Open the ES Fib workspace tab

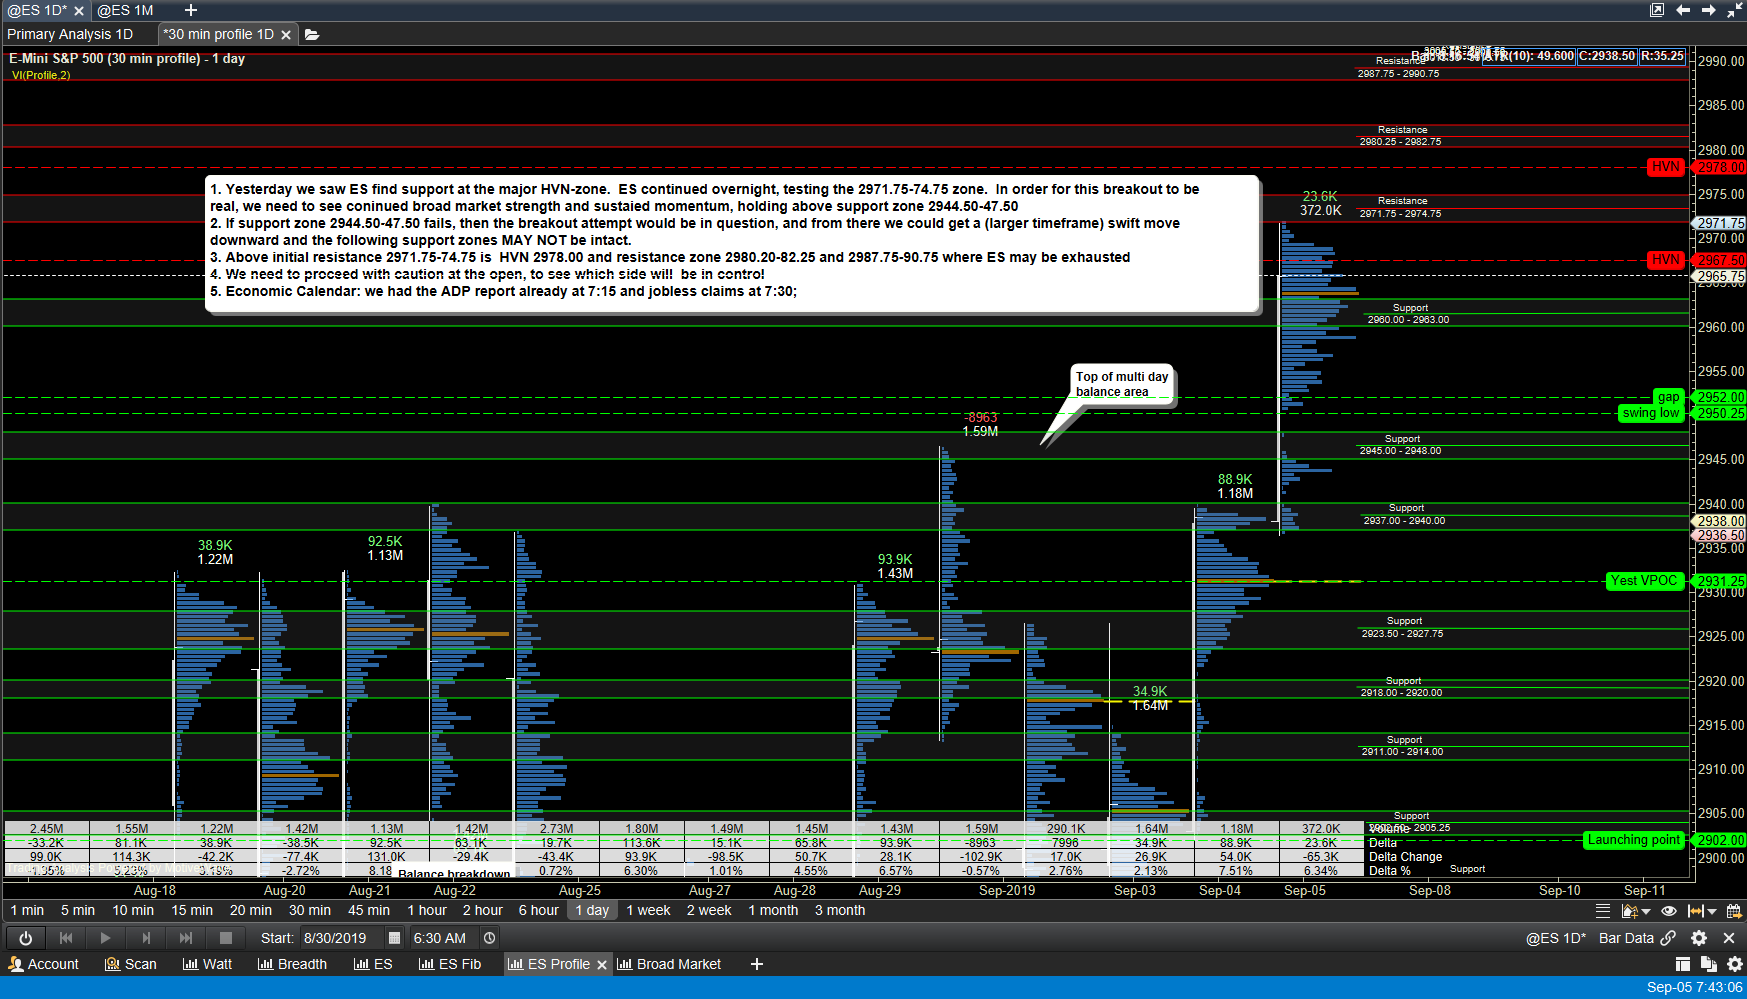pos(450,964)
